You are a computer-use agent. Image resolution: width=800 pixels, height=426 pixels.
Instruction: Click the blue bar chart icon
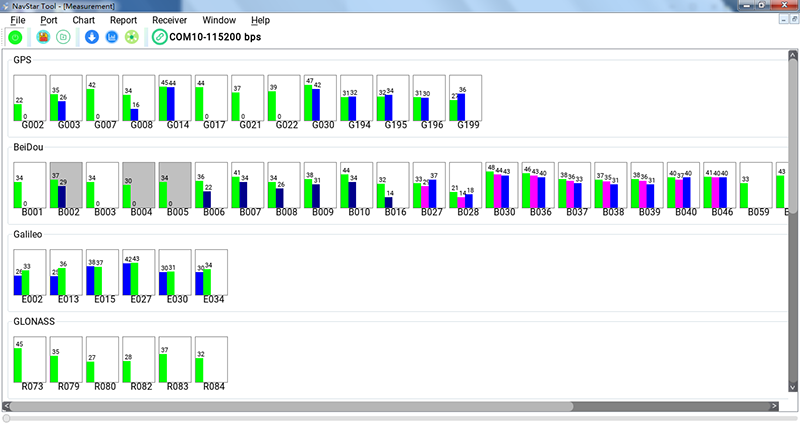(x=111, y=37)
